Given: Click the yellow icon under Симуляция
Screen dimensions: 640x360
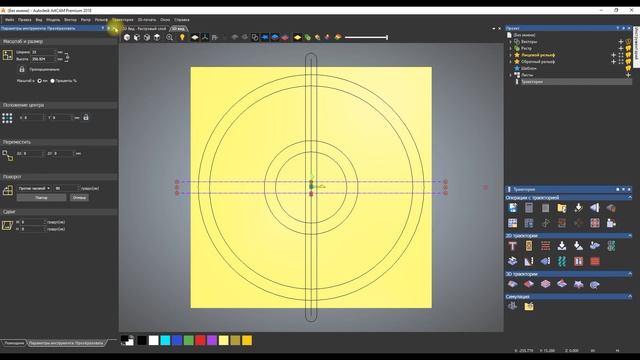Looking at the screenshot, I should (529, 306).
